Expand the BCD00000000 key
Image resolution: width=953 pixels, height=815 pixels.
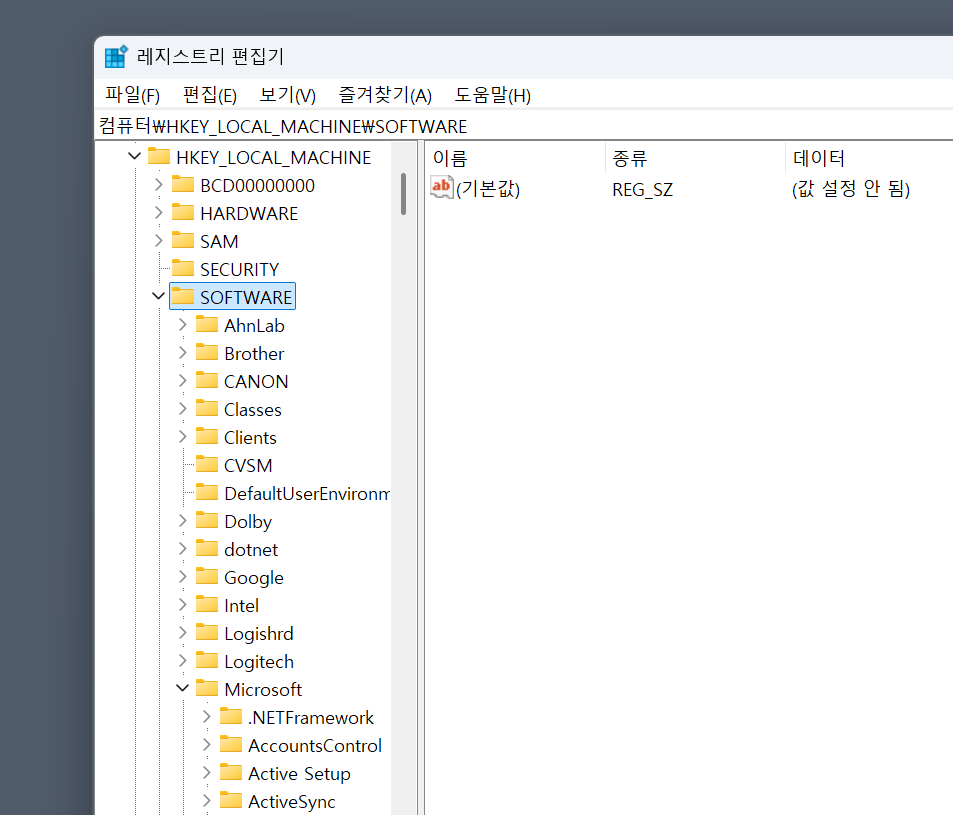pyautogui.click(x=159, y=185)
